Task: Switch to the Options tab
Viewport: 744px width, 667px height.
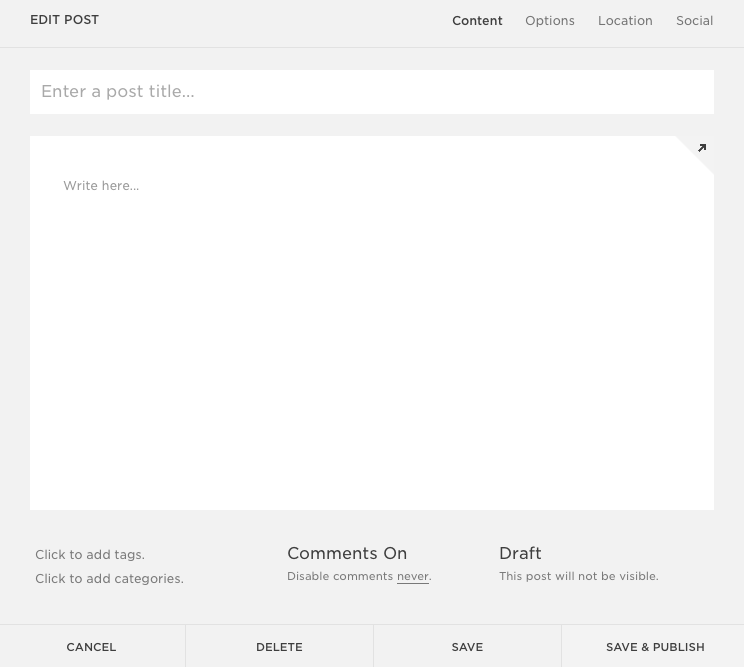Action: (x=549, y=21)
